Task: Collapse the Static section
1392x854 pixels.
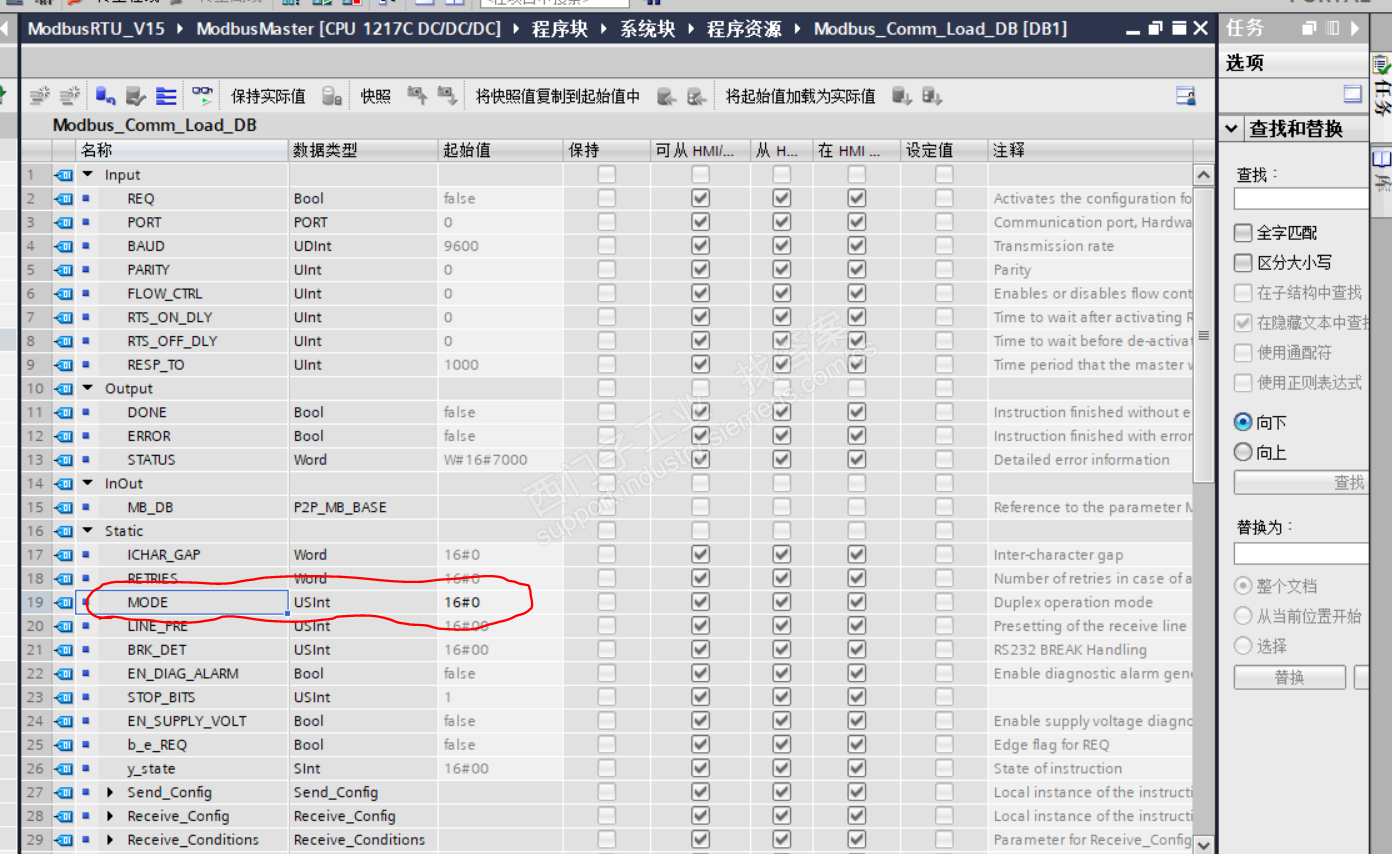Action: [87, 531]
